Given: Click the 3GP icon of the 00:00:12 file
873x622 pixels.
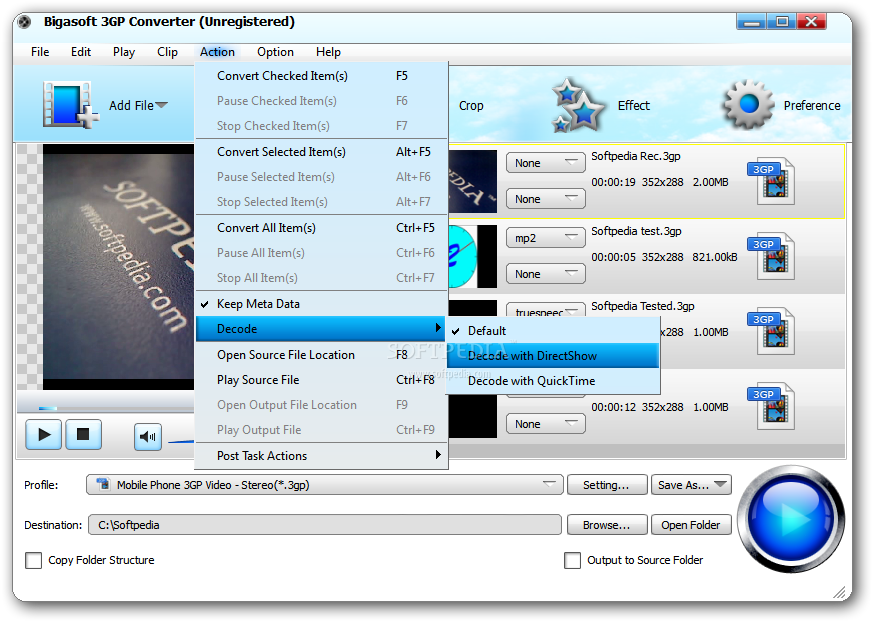Looking at the screenshot, I should coord(771,406).
